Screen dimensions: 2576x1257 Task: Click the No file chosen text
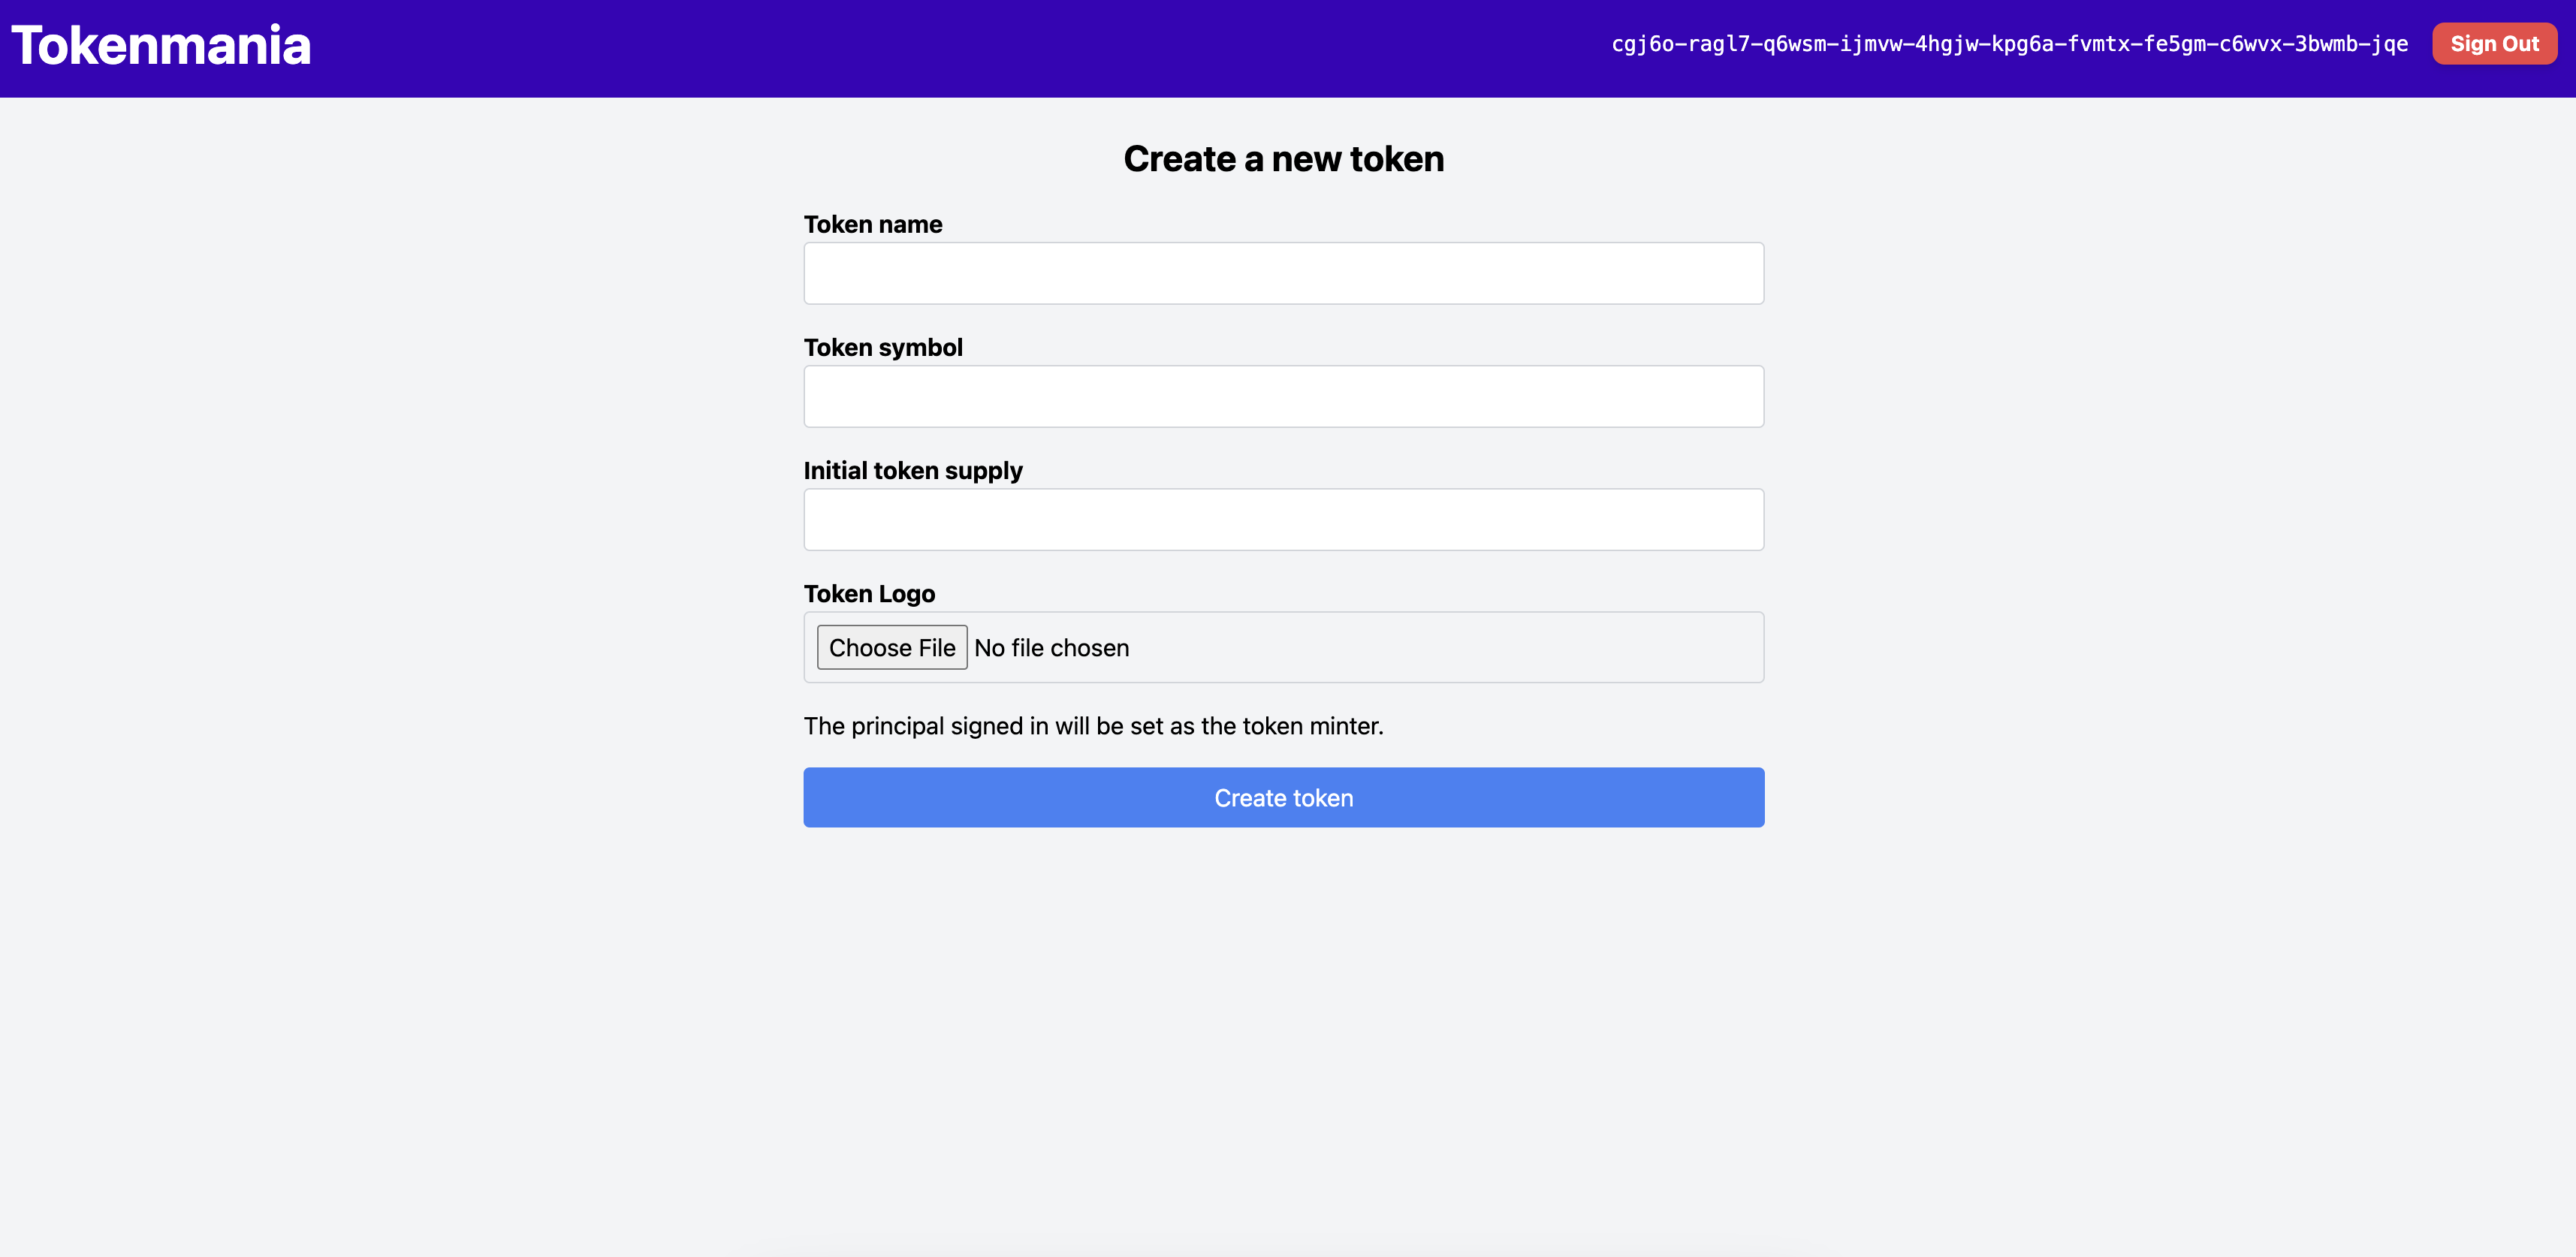[1051, 647]
